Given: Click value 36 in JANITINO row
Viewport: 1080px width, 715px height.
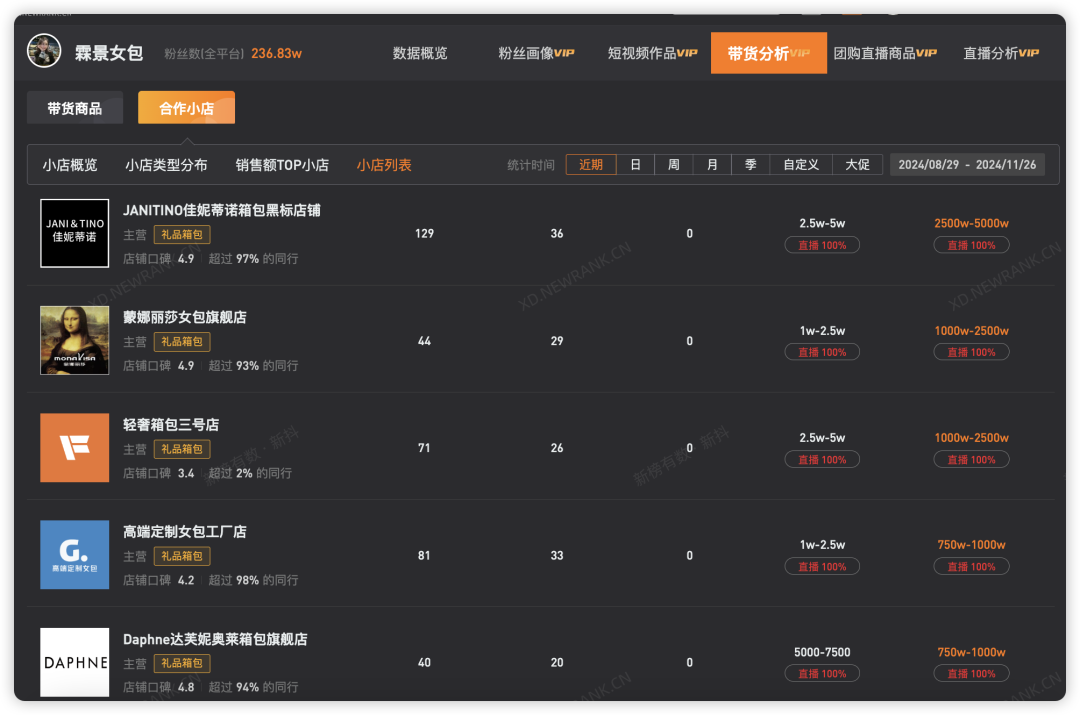Looking at the screenshot, I should [557, 234].
